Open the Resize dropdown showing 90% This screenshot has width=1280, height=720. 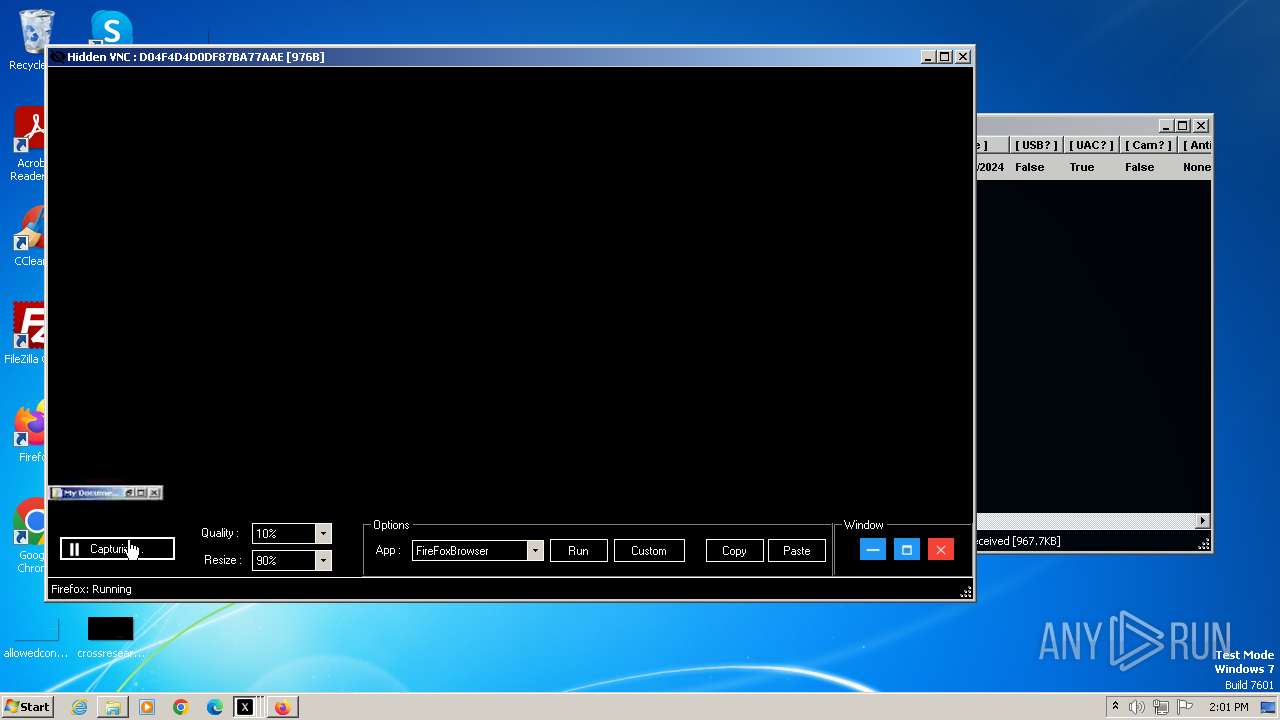pyautogui.click(x=322, y=561)
